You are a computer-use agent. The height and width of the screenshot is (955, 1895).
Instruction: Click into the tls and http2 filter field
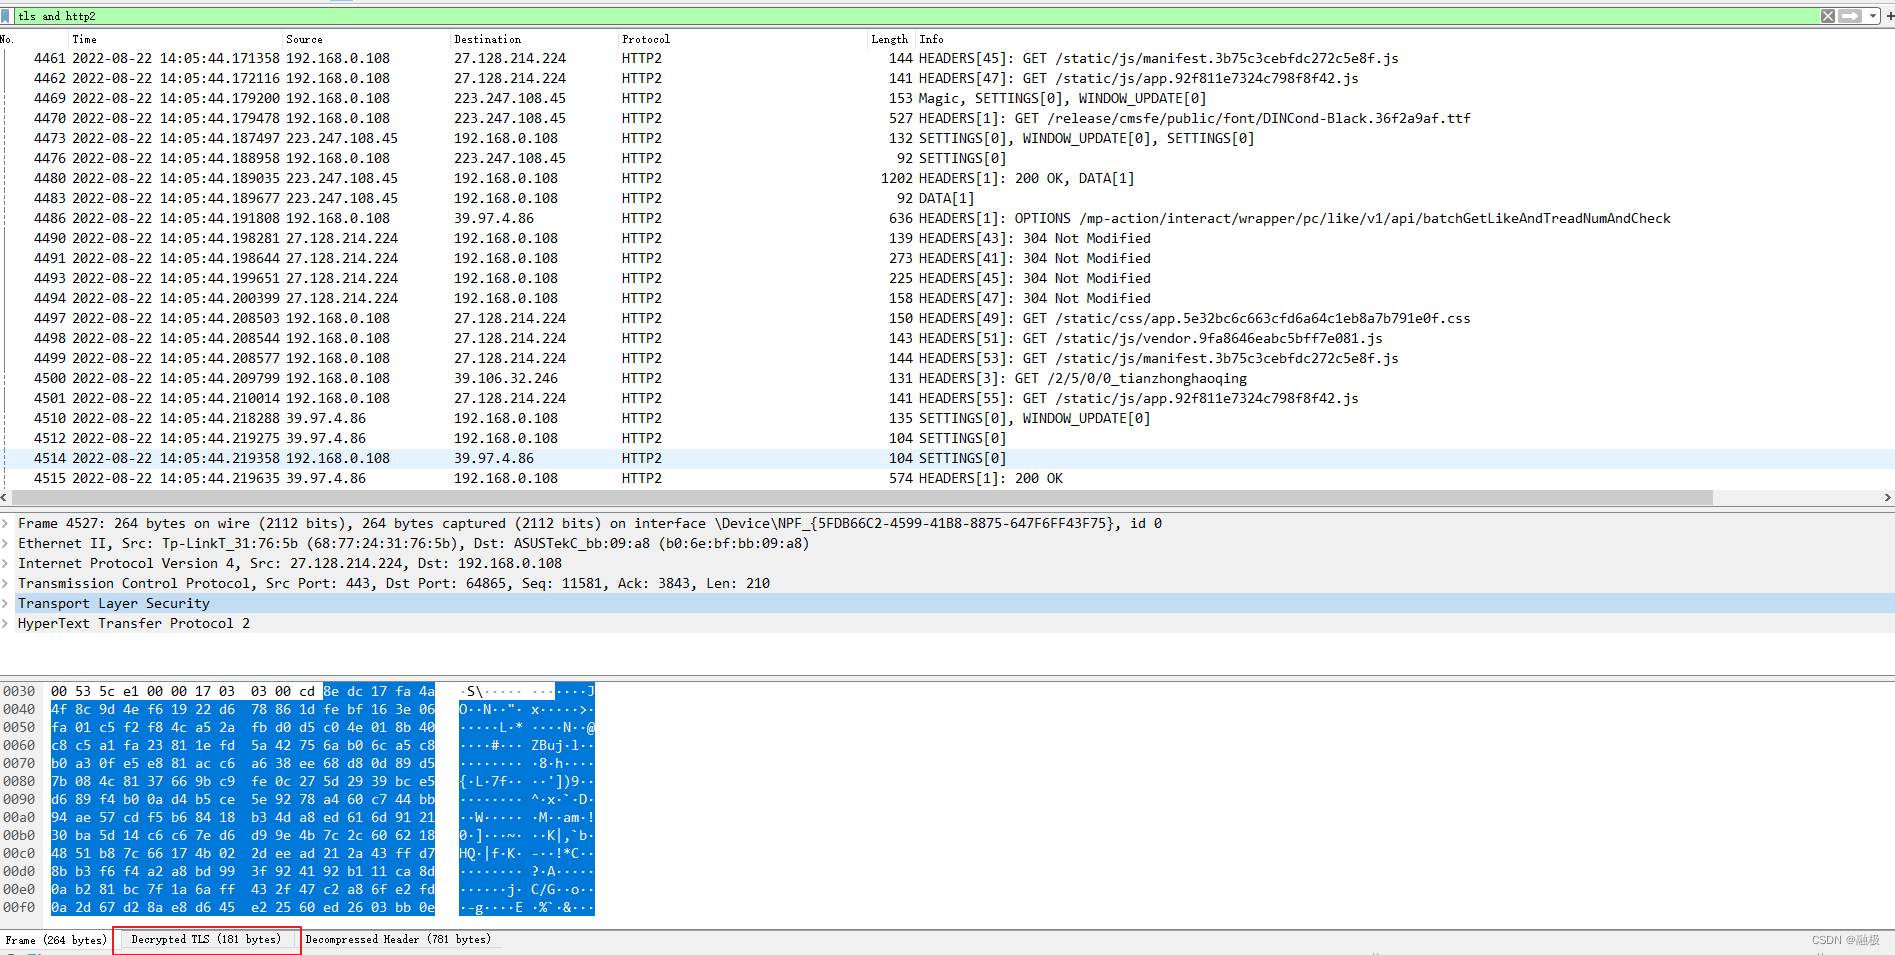point(400,16)
